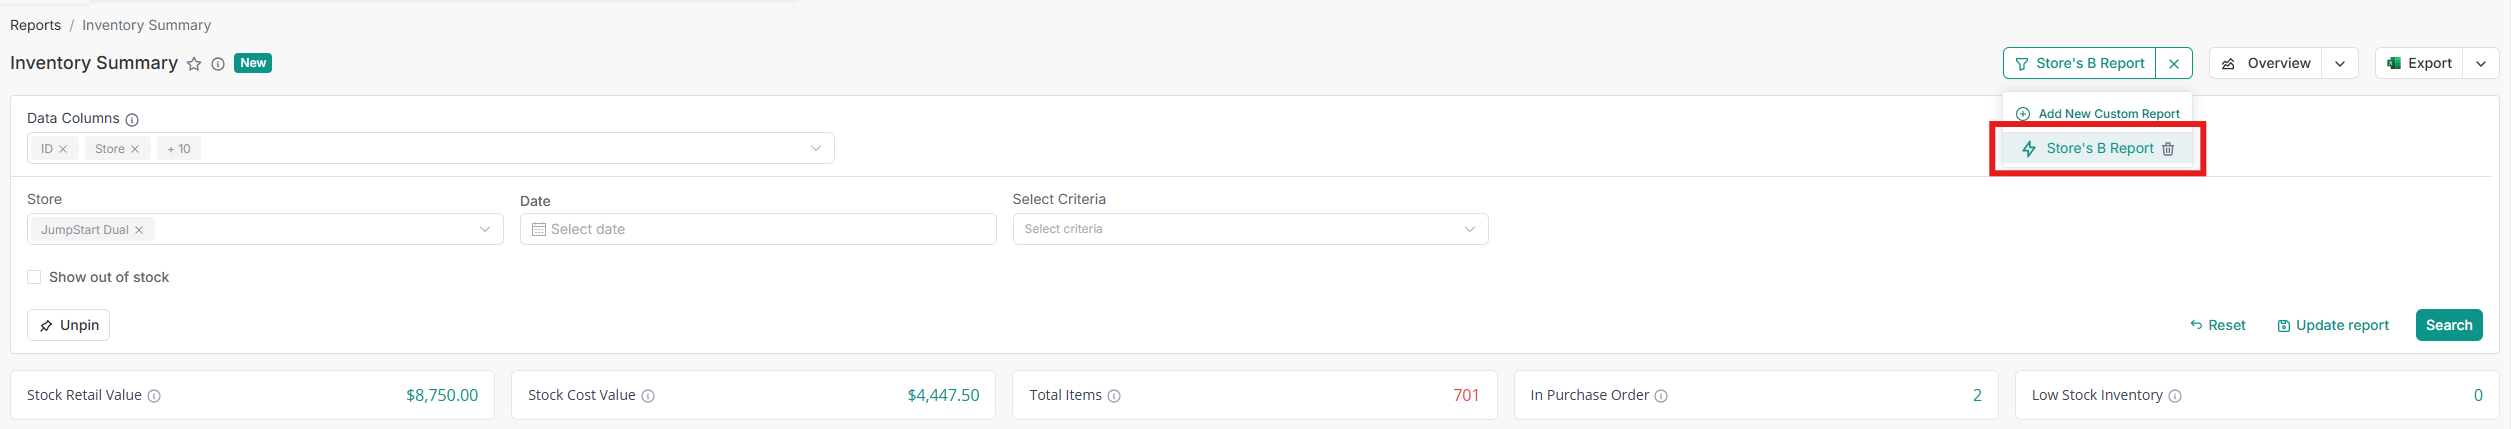Open the Select date field
The width and height of the screenshot is (2511, 429).
coord(757,229)
